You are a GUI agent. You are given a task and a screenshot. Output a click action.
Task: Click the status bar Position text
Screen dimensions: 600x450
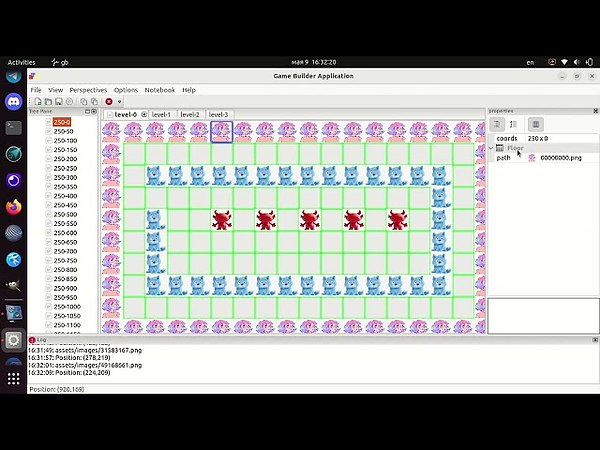tap(57, 389)
